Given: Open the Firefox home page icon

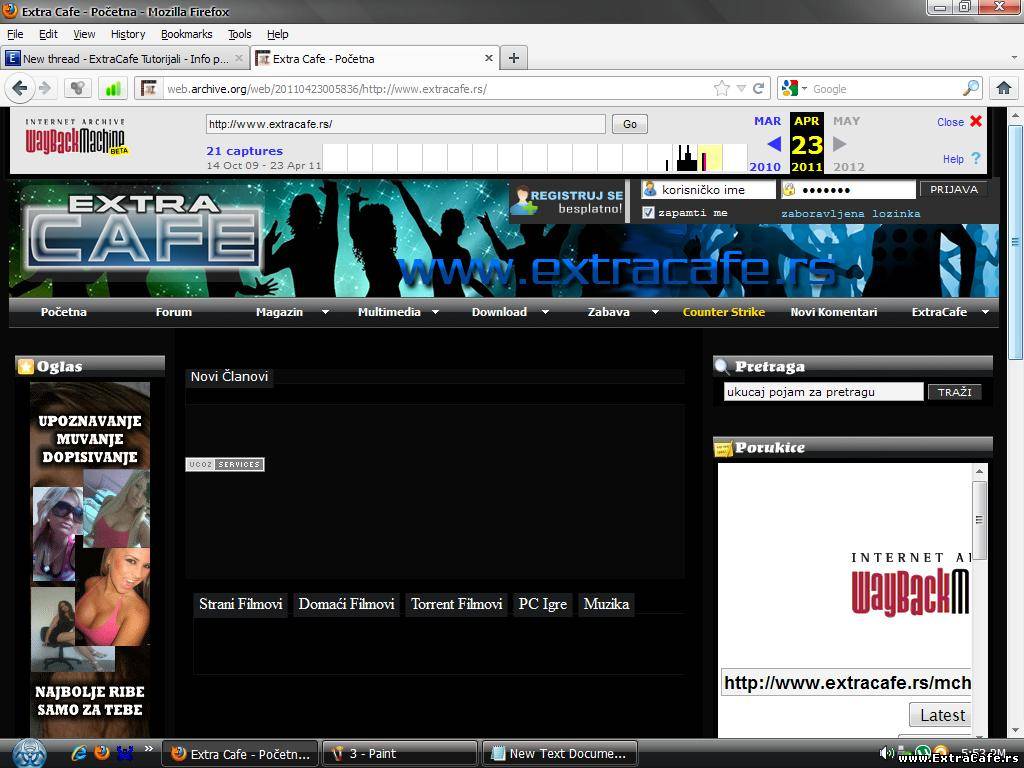Looking at the screenshot, I should coord(1004,88).
